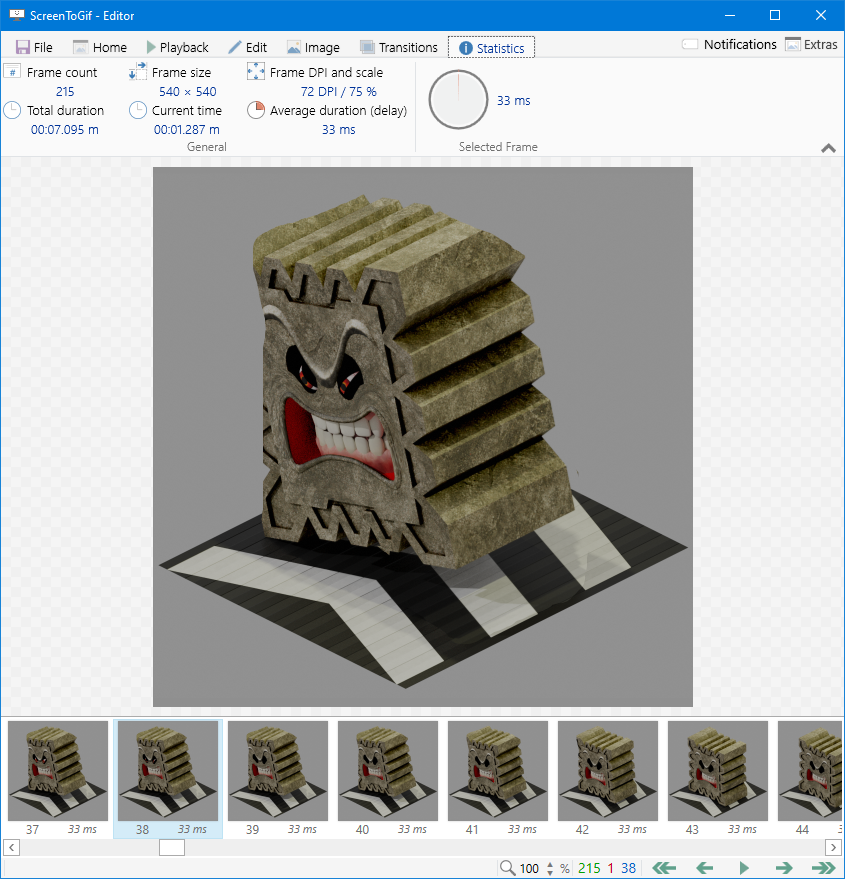Click the 72 DPI / 75 % value
Screen dimensions: 845x879
[x=338, y=91]
